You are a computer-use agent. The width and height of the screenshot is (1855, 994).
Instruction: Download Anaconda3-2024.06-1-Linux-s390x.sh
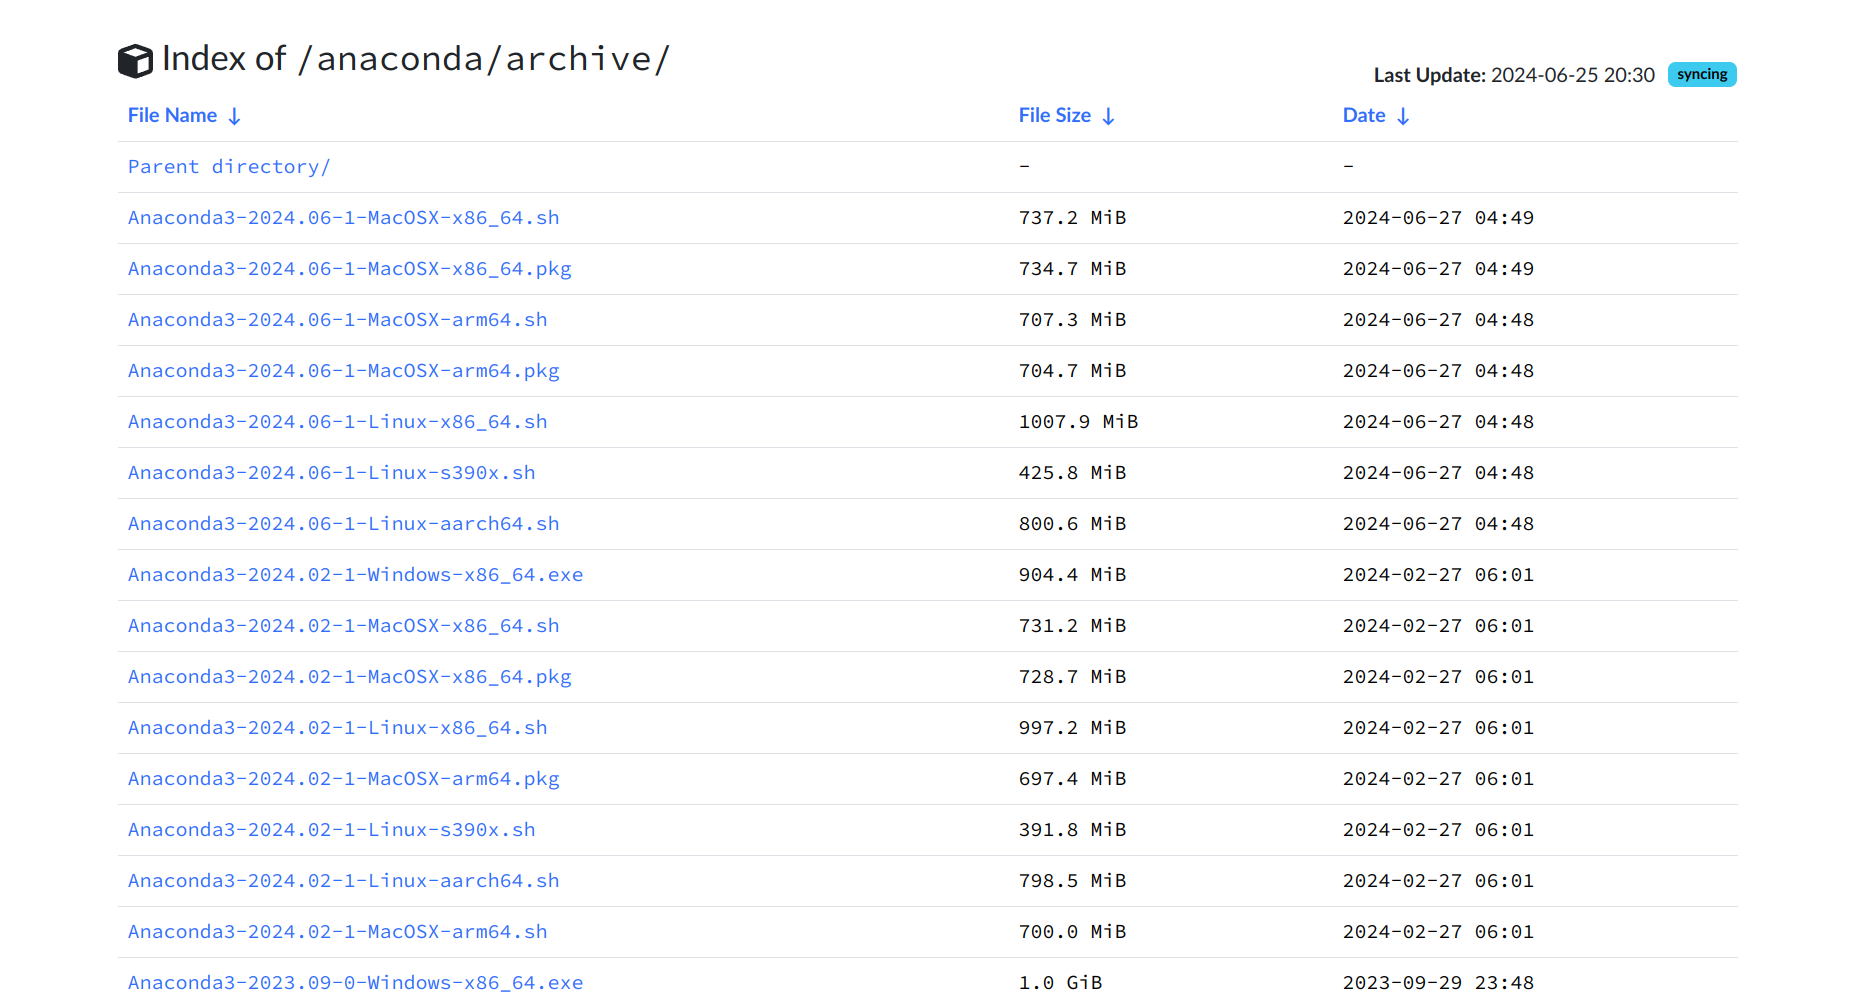coord(332,473)
